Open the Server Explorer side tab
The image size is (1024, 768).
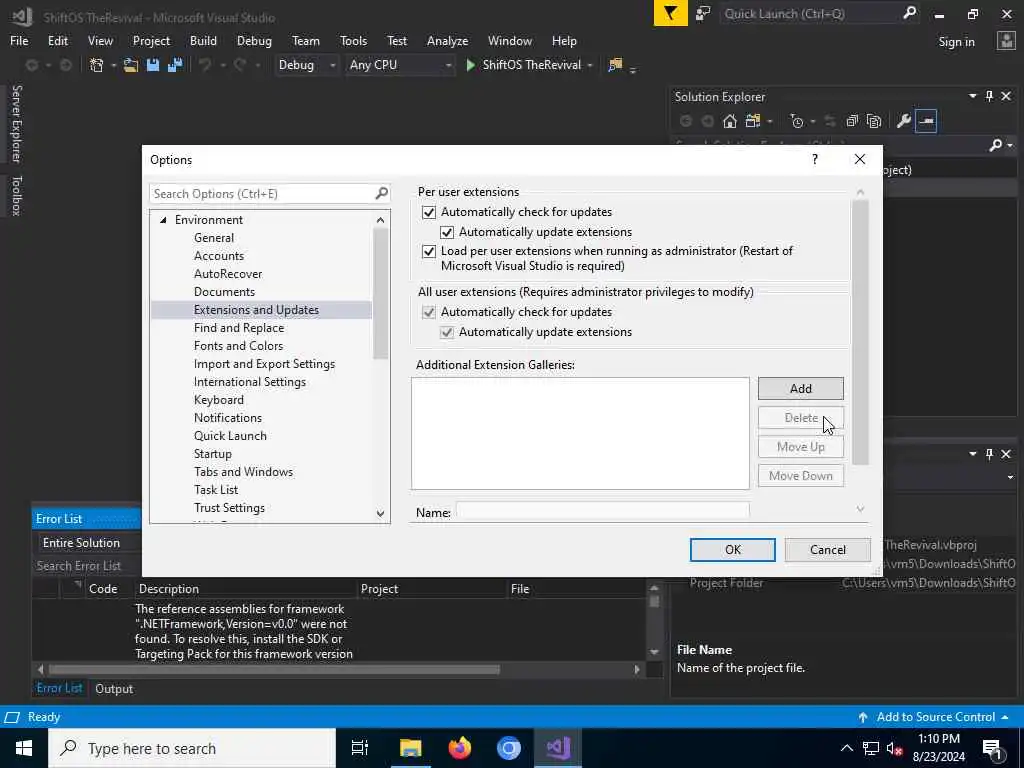coord(16,123)
